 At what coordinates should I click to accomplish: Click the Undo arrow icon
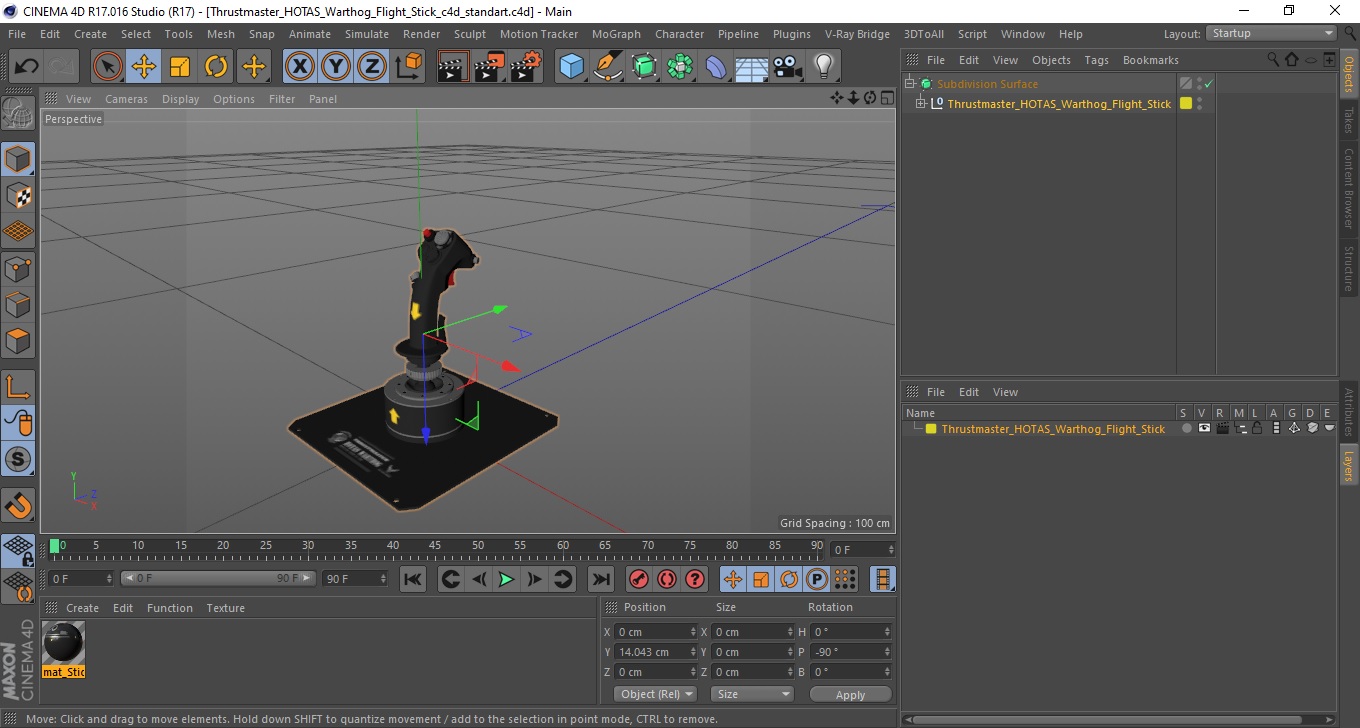[27, 67]
